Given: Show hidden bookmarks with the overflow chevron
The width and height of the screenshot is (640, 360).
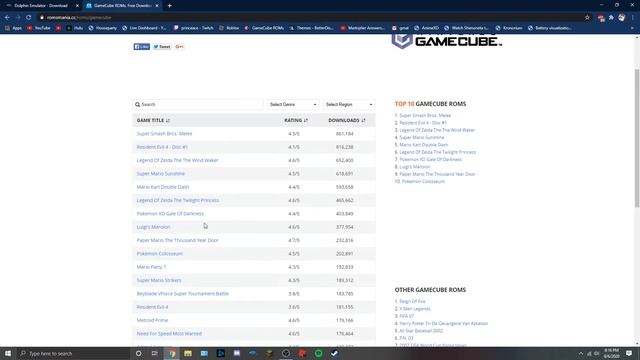Looking at the screenshot, I should (x=632, y=28).
